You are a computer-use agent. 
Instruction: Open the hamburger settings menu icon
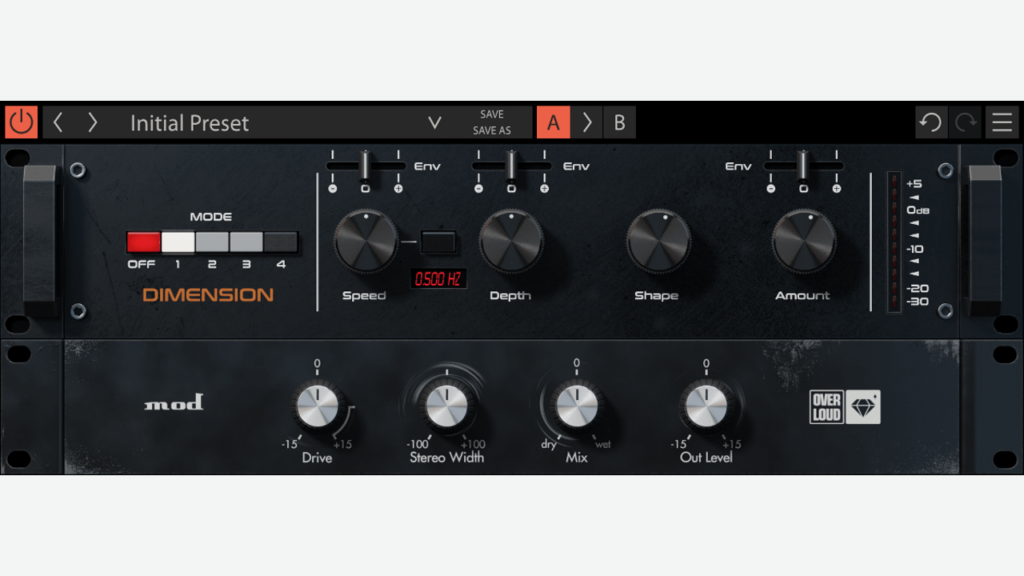click(1002, 122)
